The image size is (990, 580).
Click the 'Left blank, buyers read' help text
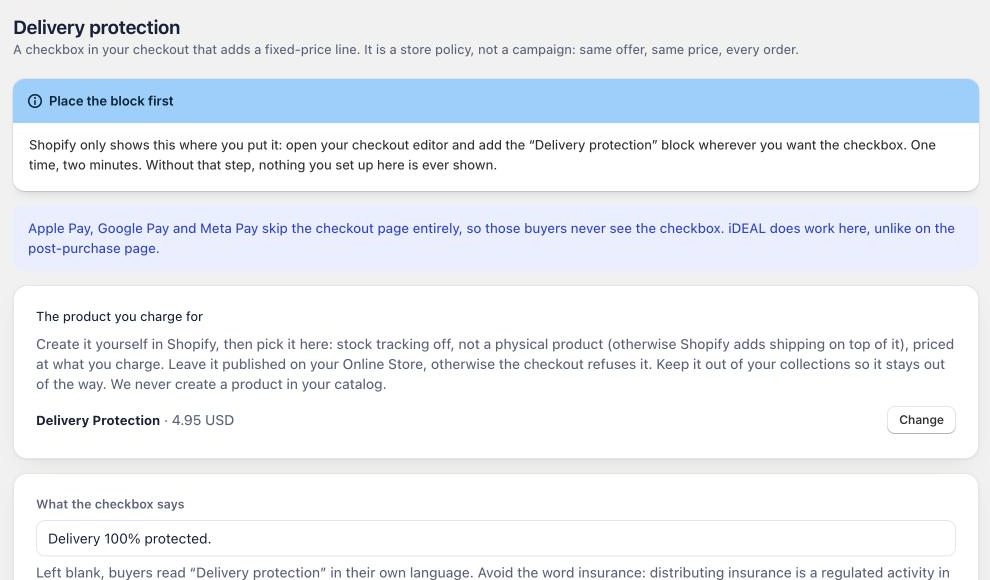coord(492,572)
